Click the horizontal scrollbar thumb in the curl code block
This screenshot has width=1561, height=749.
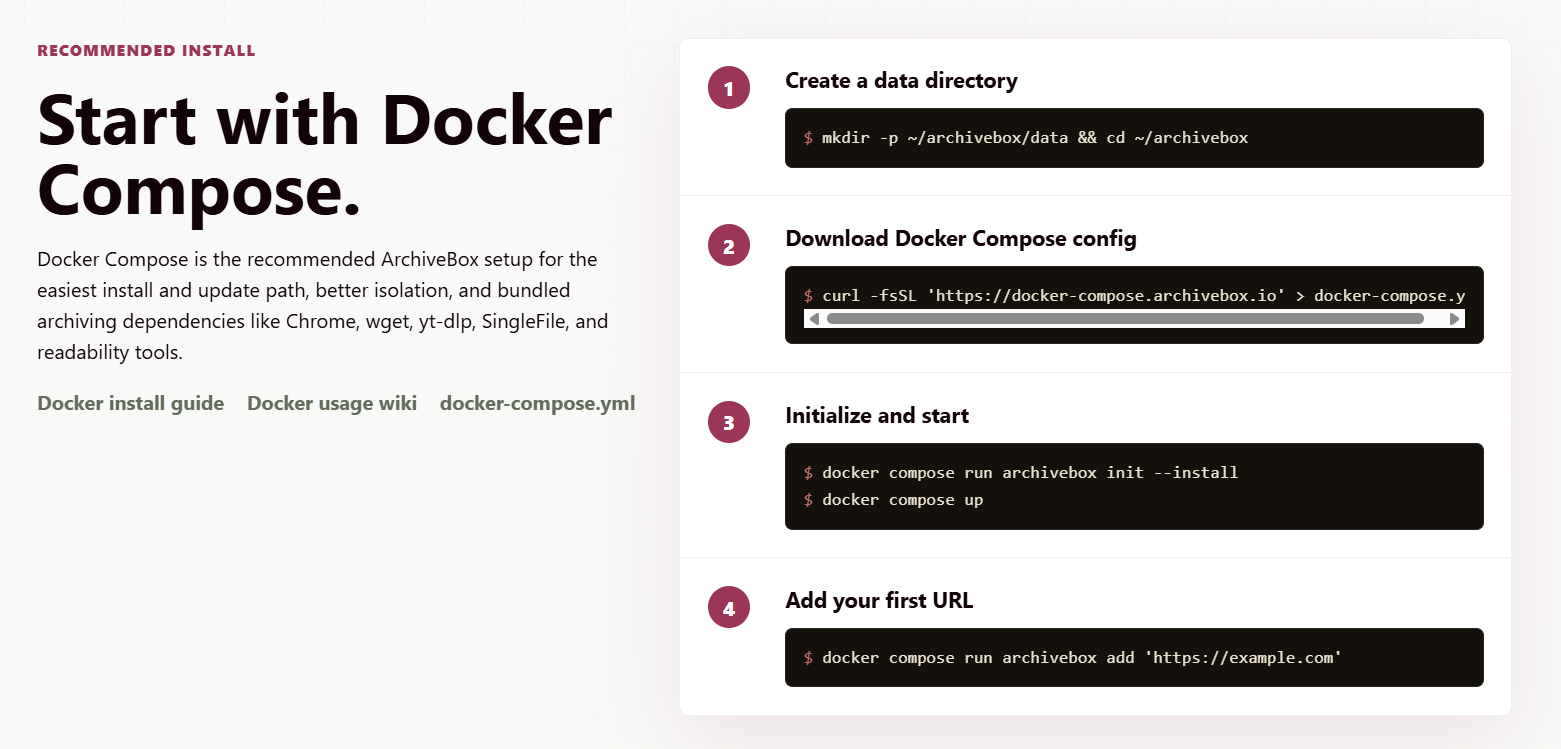[1125, 319]
